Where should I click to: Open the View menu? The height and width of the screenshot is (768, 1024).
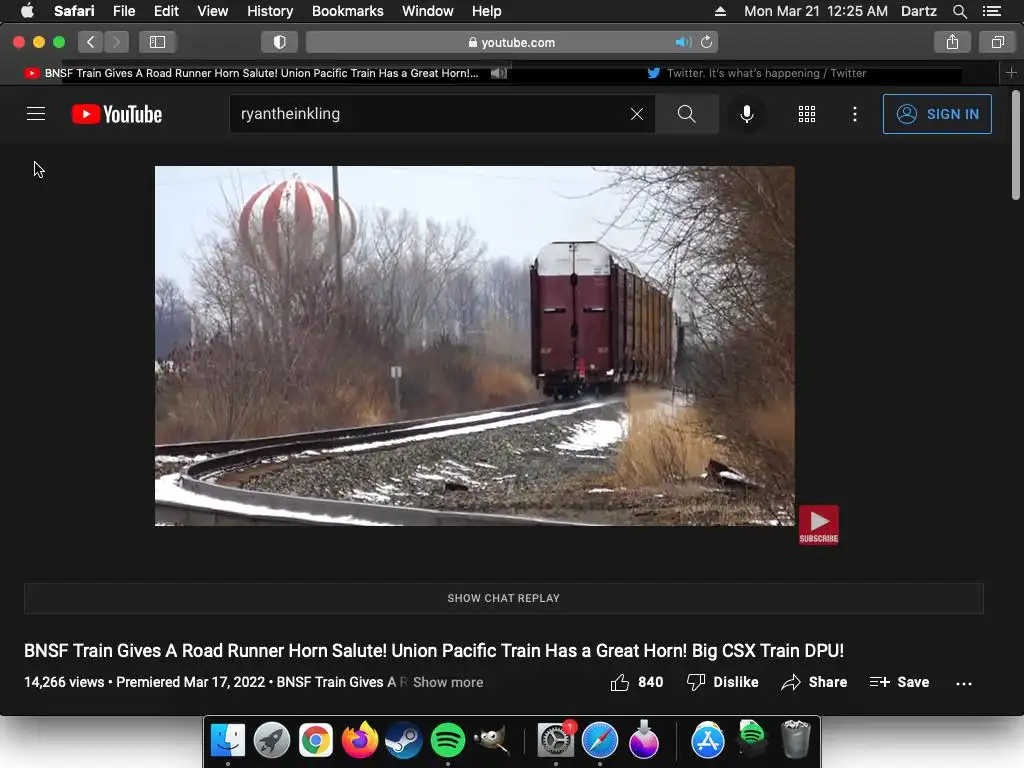click(213, 11)
